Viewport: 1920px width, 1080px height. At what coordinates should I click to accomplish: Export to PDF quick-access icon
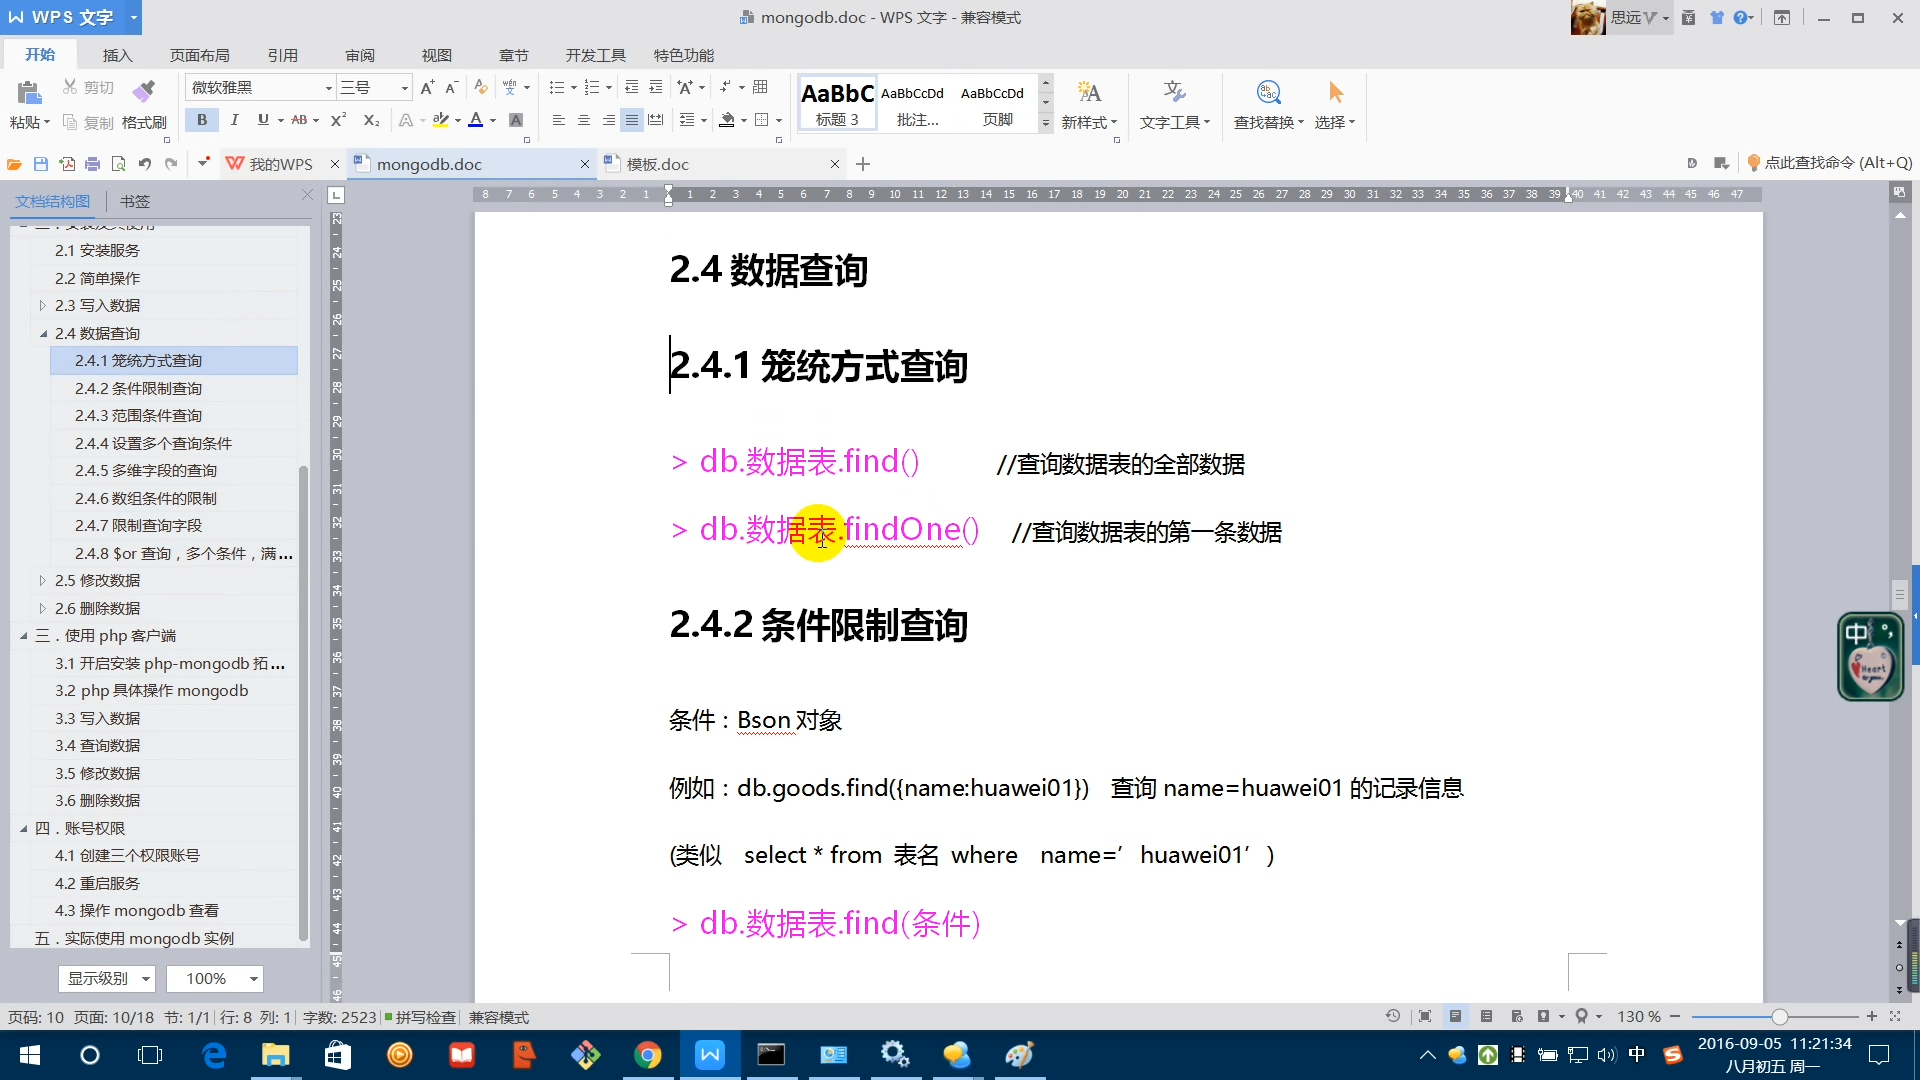click(x=67, y=164)
